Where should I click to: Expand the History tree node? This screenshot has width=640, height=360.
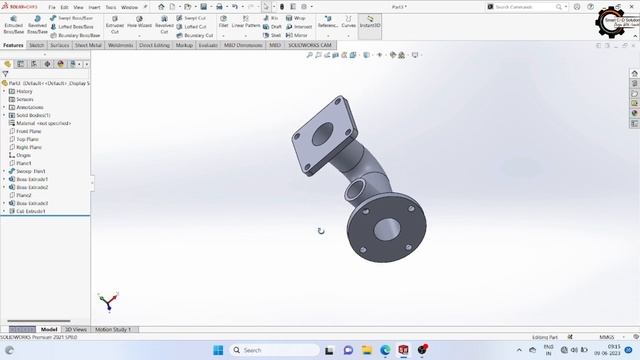pyautogui.click(x=4, y=91)
